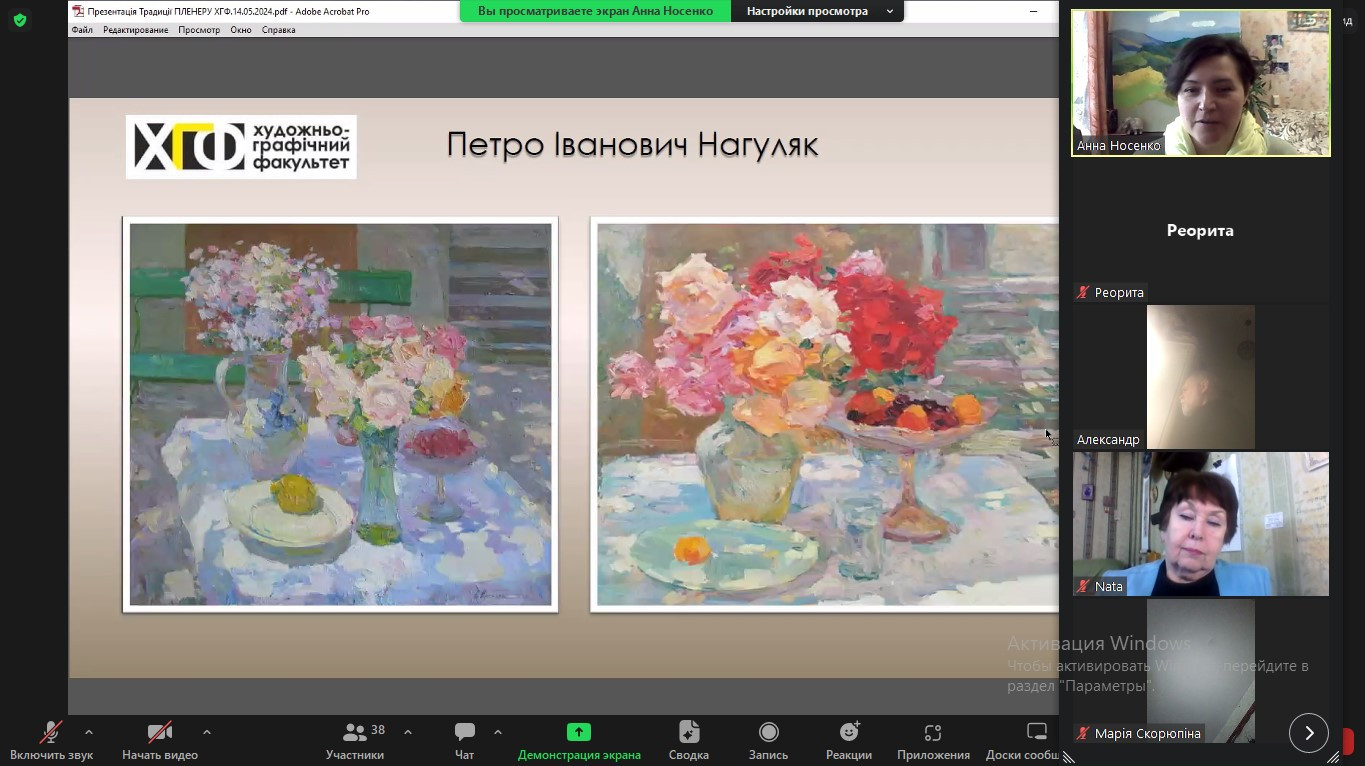
Task: Open the Сводка AI summary icon
Action: (x=688, y=732)
